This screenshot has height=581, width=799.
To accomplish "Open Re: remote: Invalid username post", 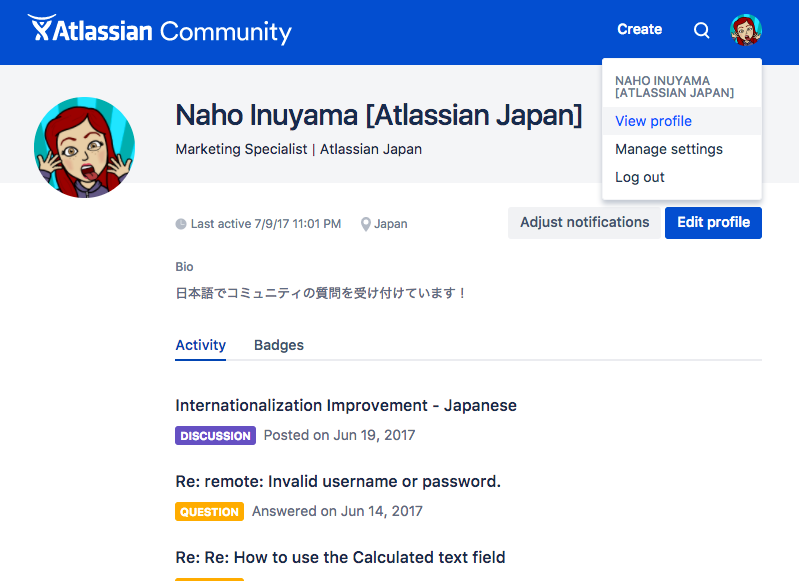I will point(338,482).
